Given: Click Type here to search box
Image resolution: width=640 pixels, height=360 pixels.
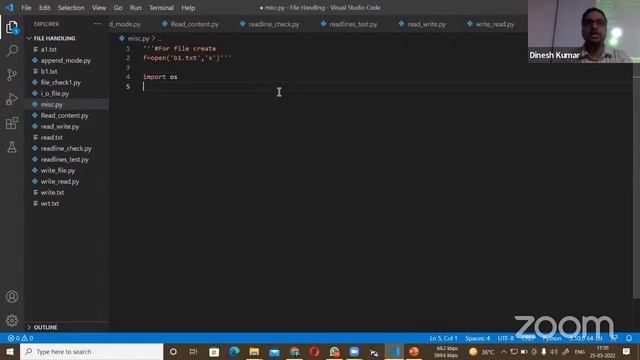Looking at the screenshot, I should tap(91, 351).
